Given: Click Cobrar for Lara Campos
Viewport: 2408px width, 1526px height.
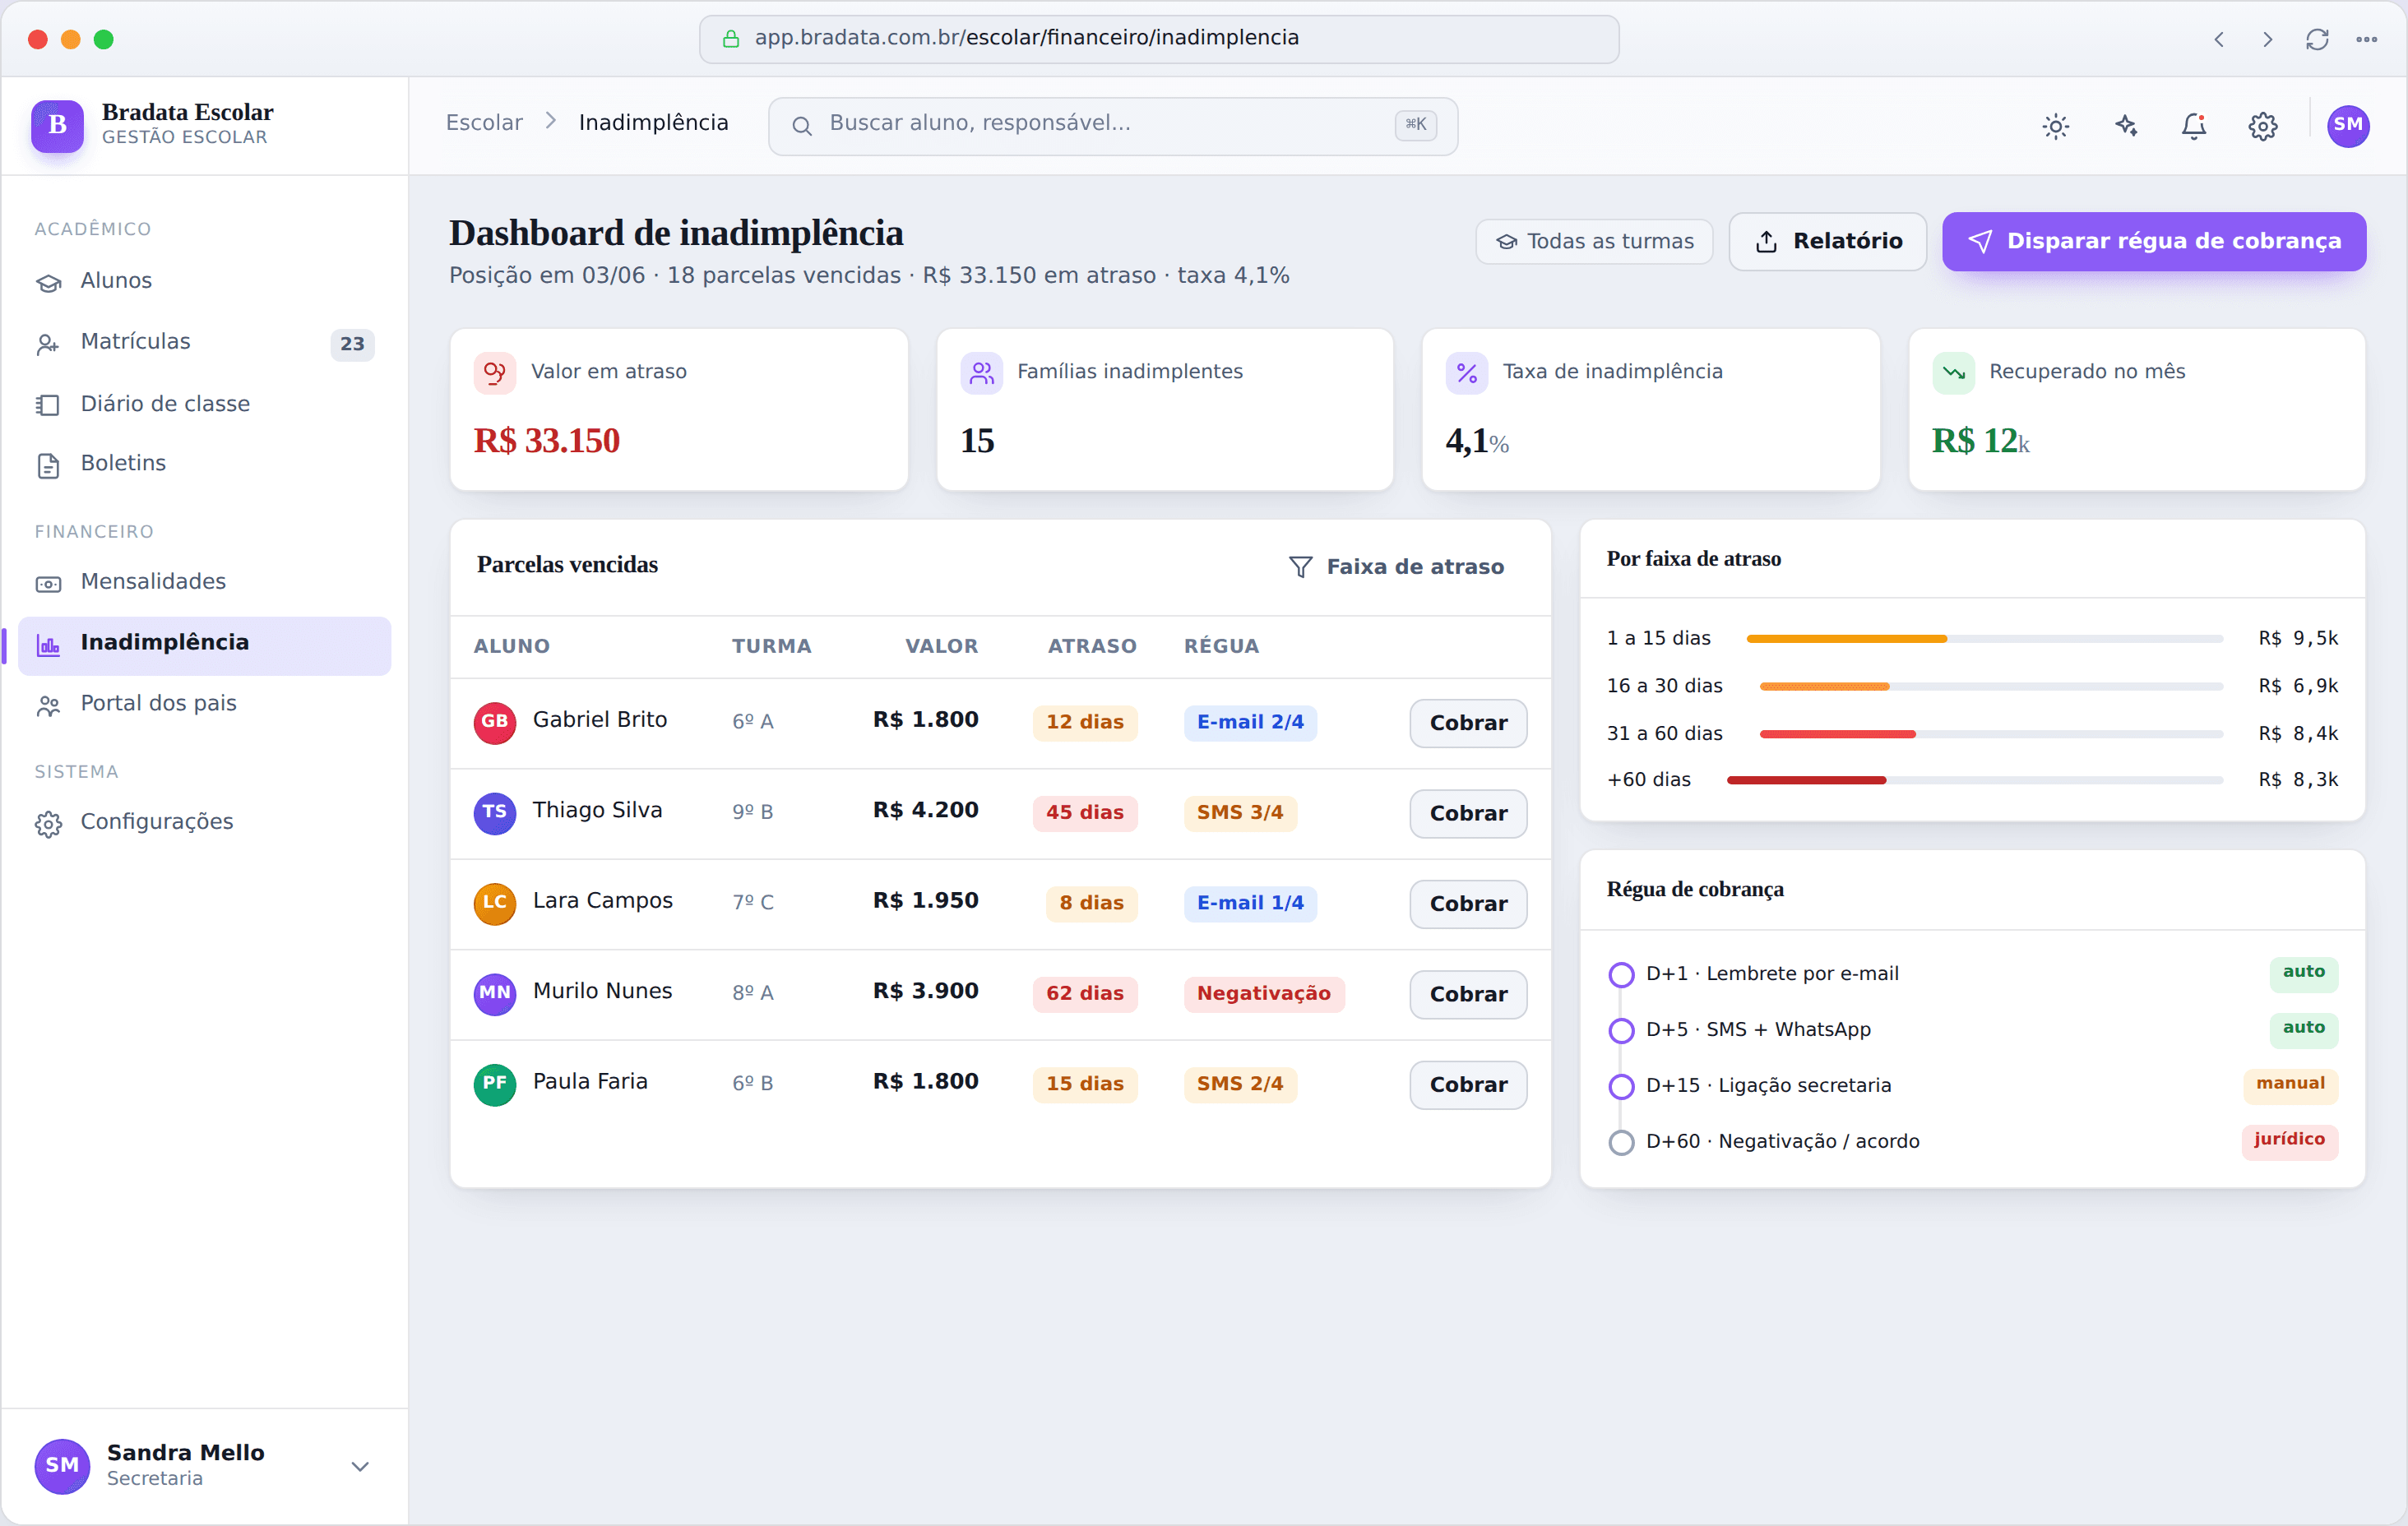Looking at the screenshot, I should (x=1468, y=904).
